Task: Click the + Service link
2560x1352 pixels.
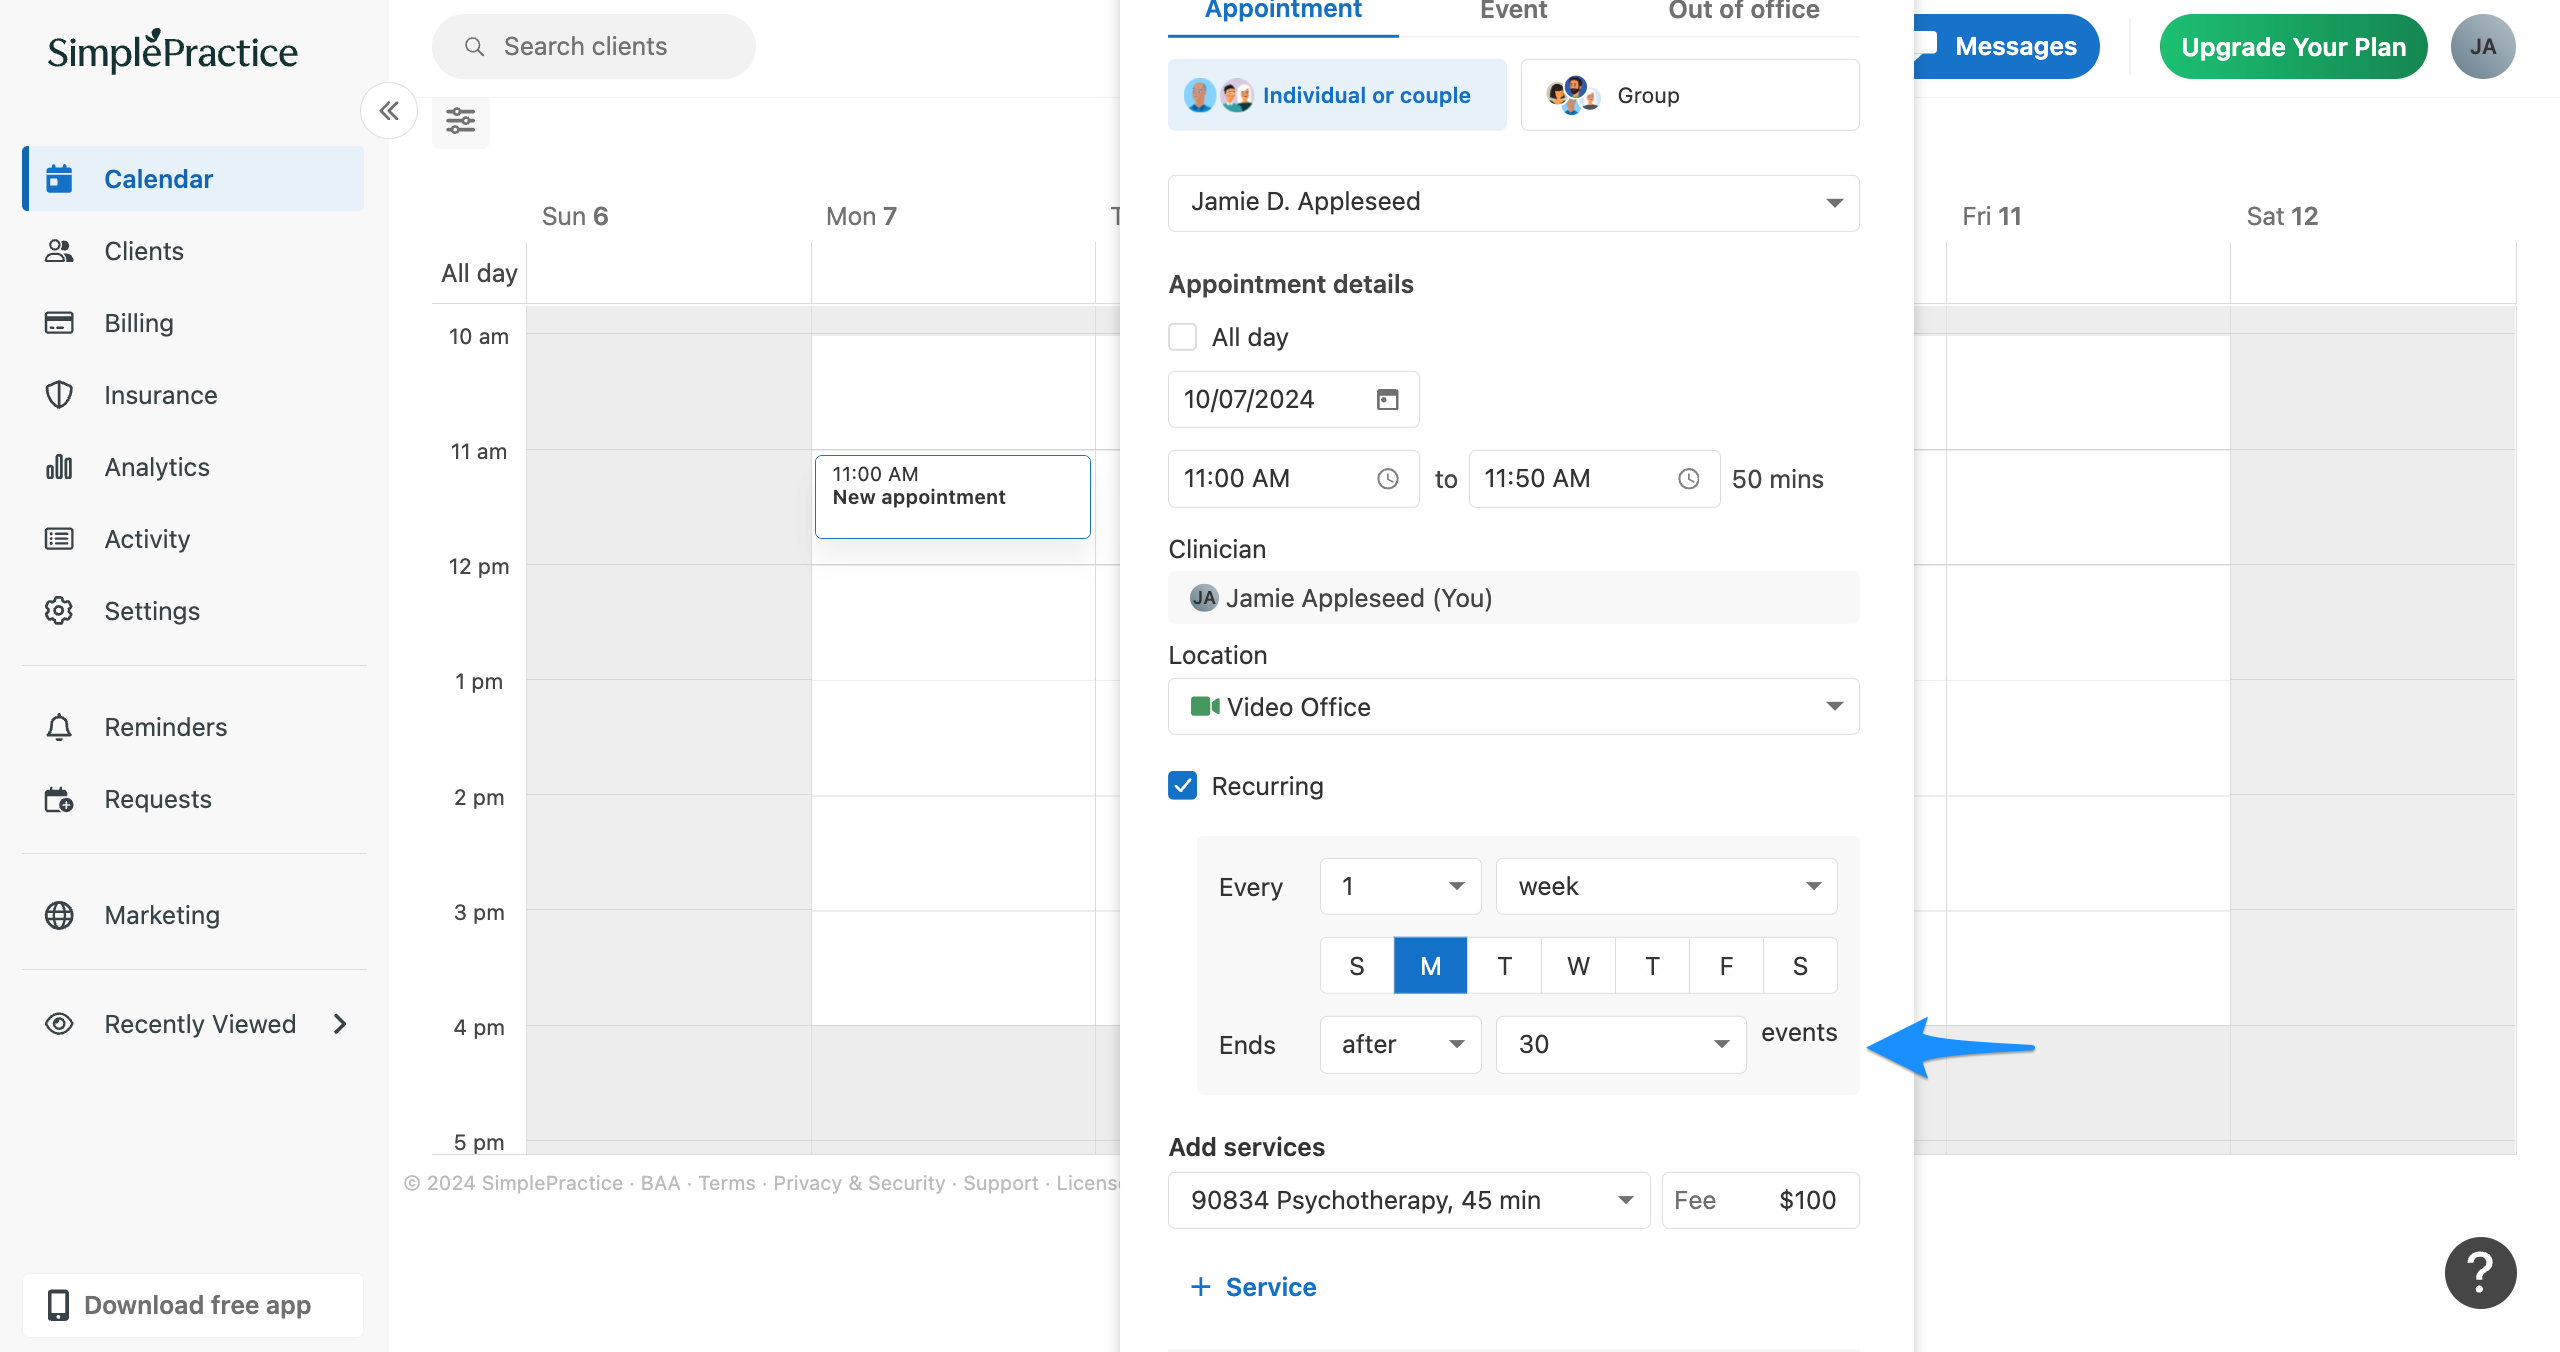Action: [1253, 1287]
